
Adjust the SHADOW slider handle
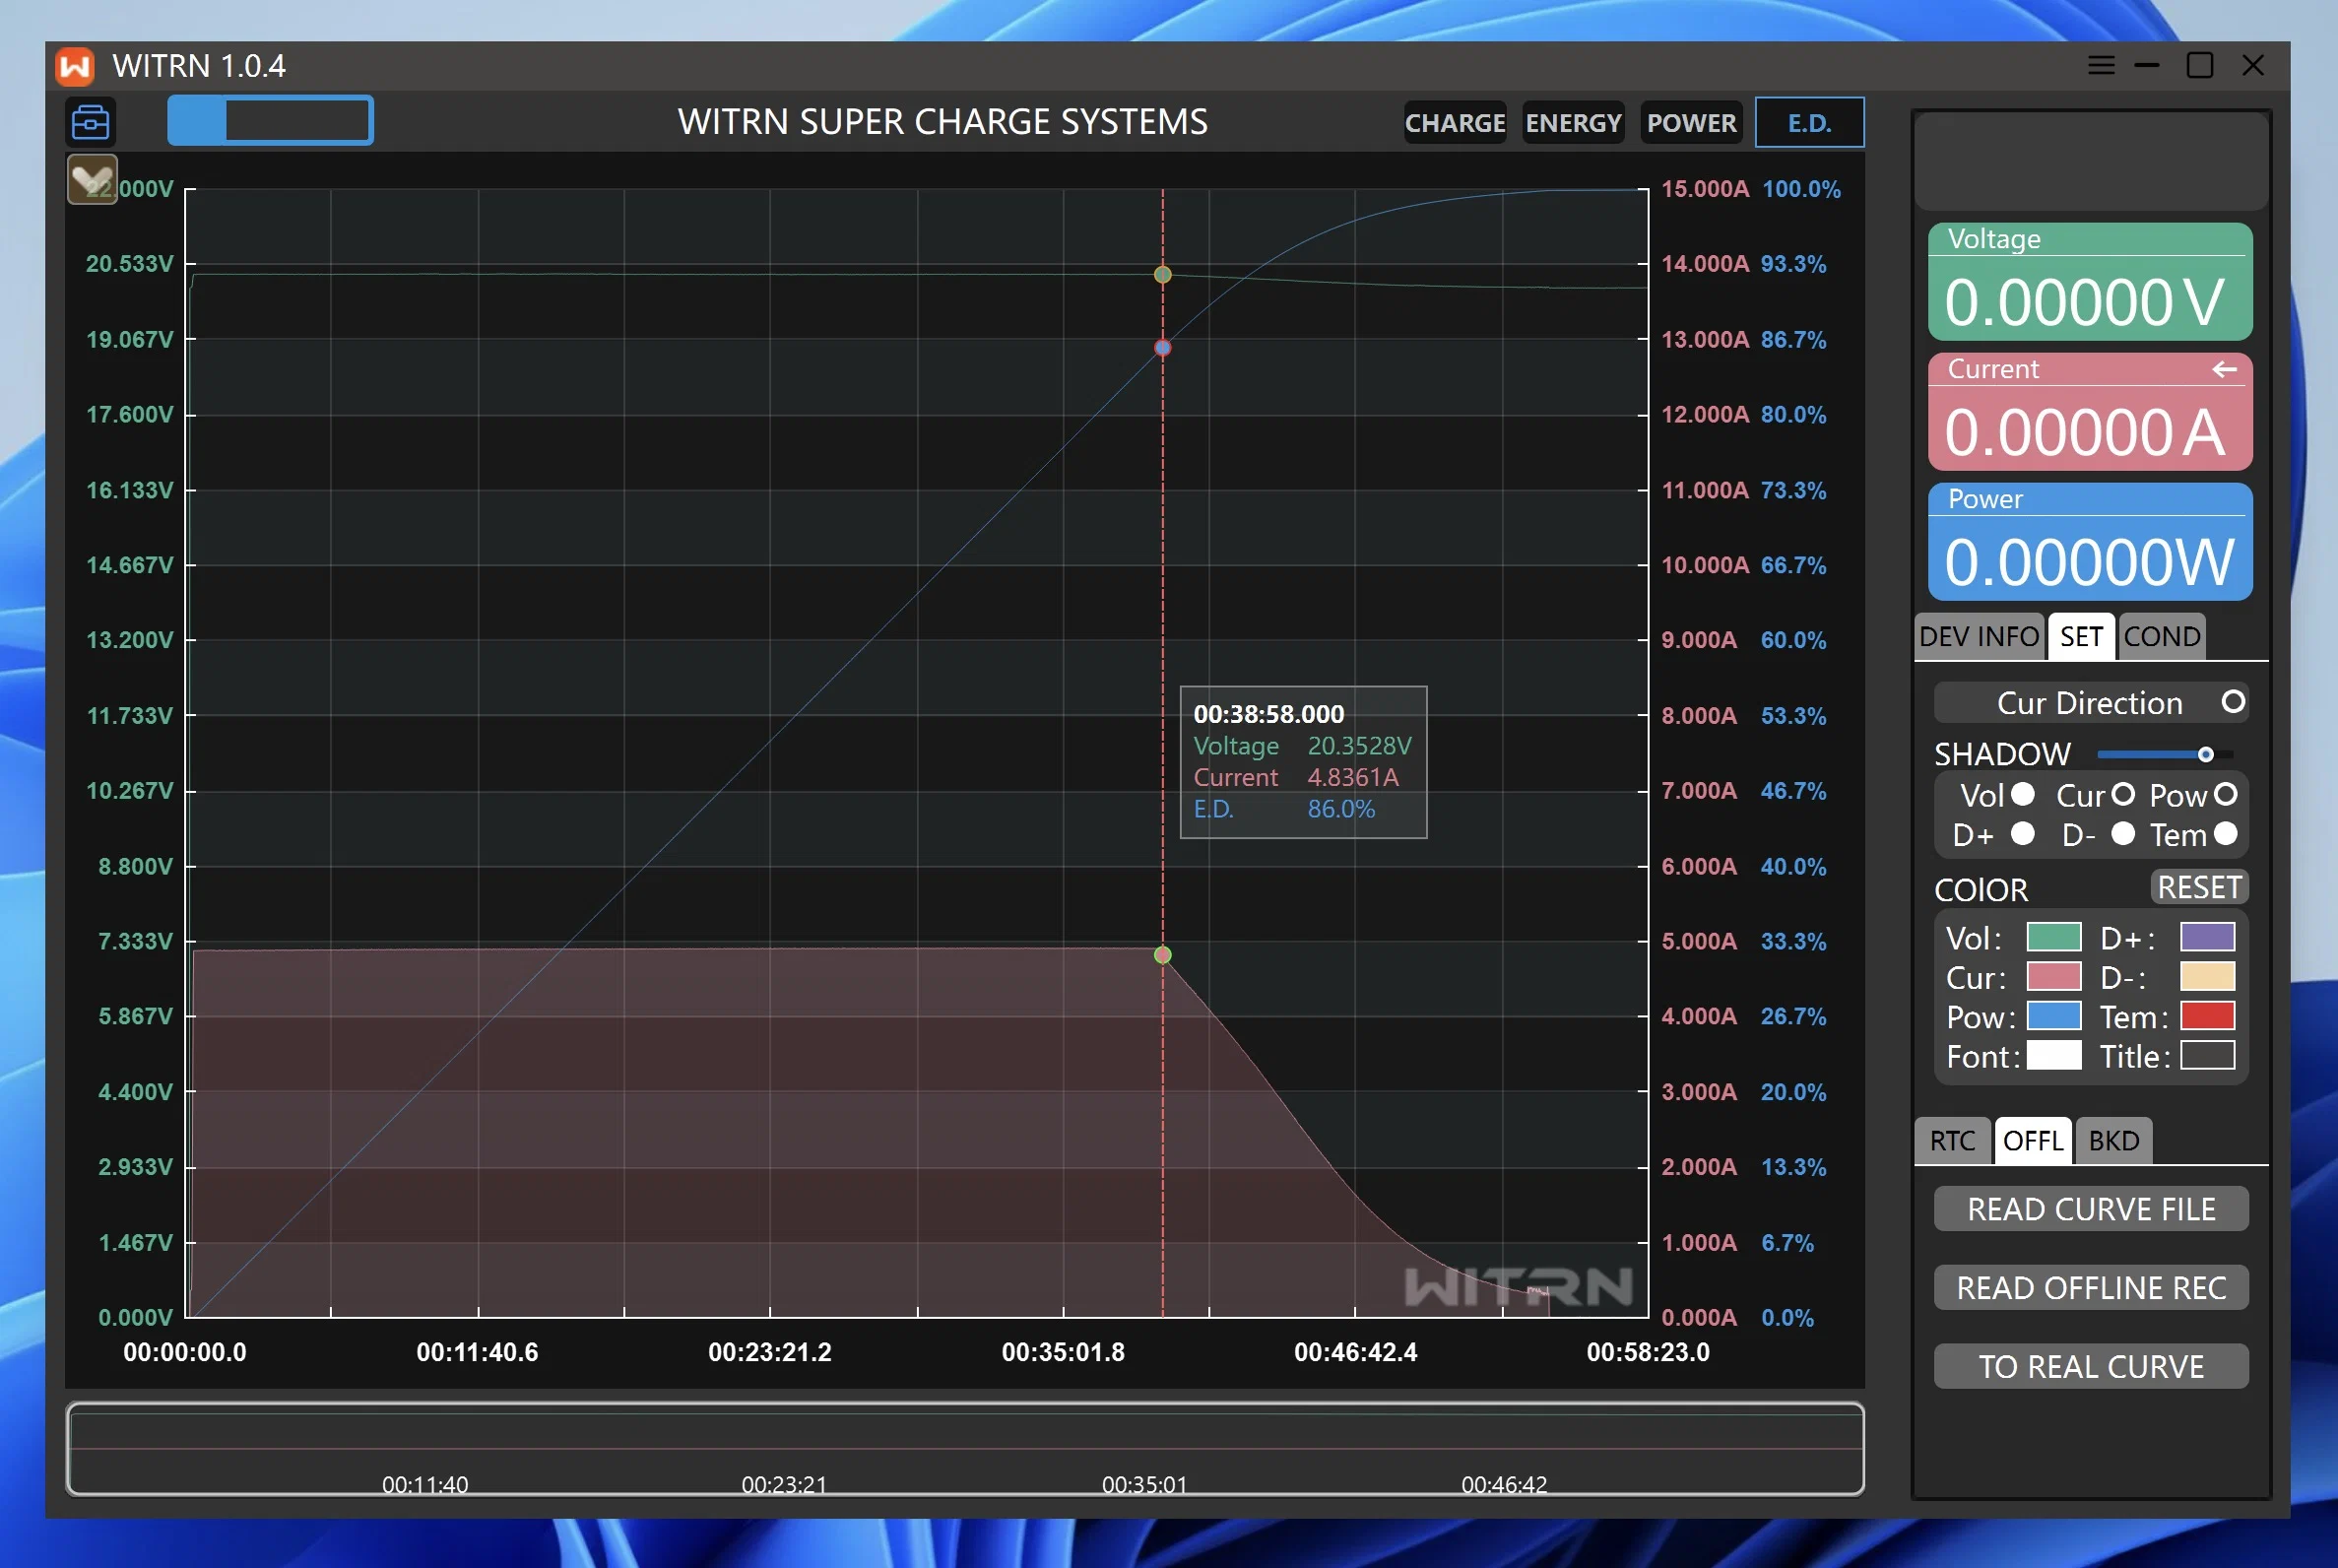point(2205,754)
